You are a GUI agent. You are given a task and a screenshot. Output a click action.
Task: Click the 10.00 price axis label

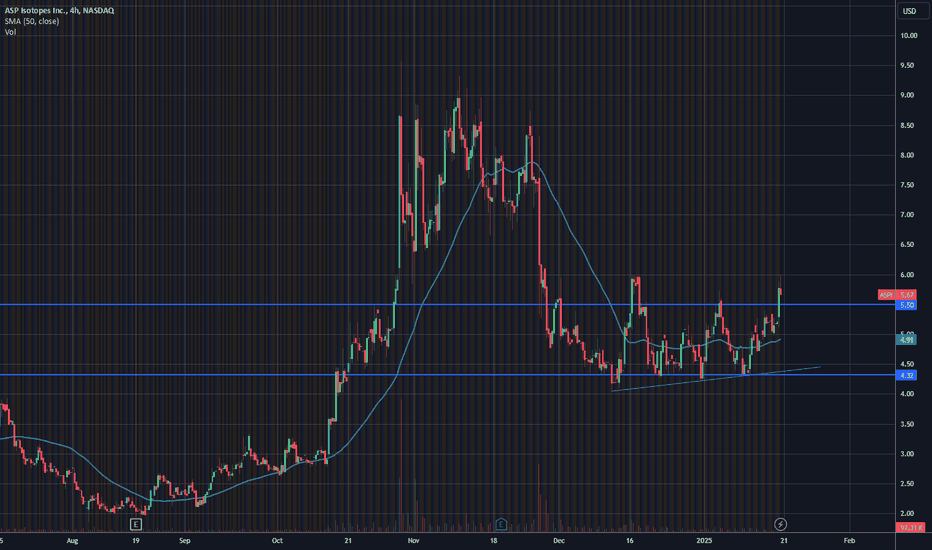(908, 36)
